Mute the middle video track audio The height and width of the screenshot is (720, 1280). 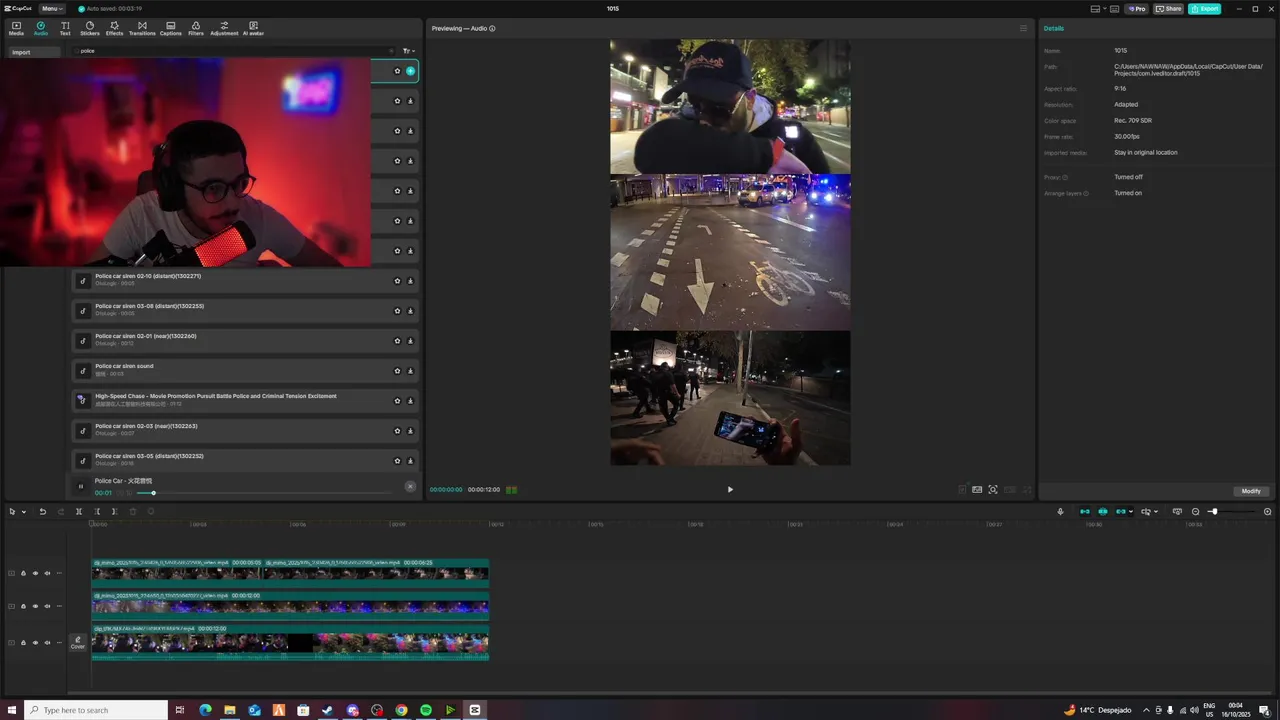47,606
